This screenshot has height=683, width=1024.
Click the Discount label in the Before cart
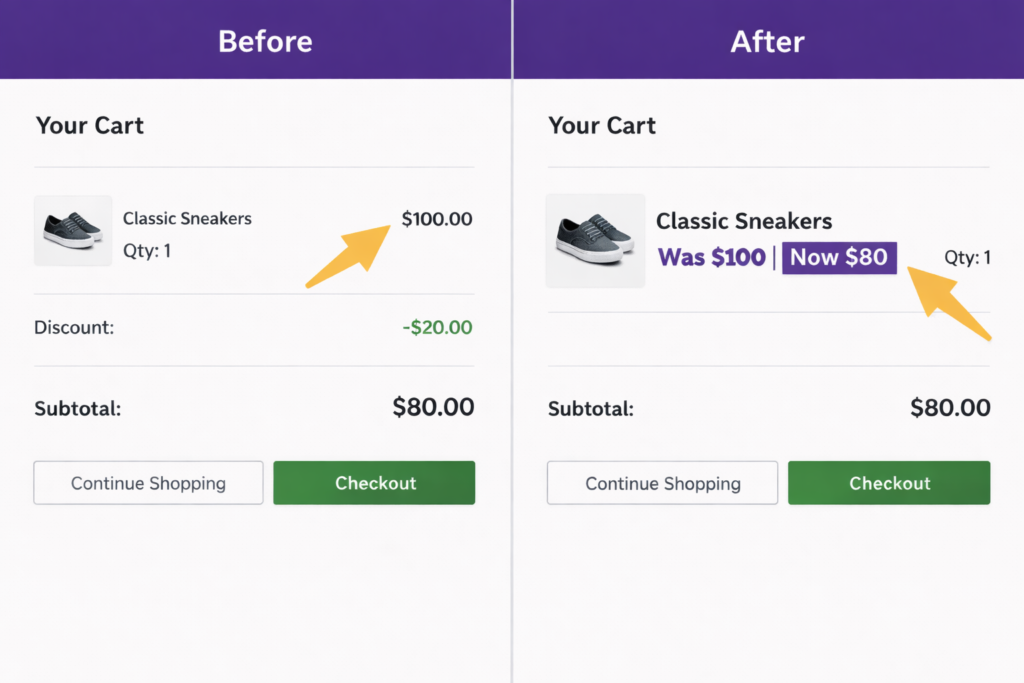[74, 327]
